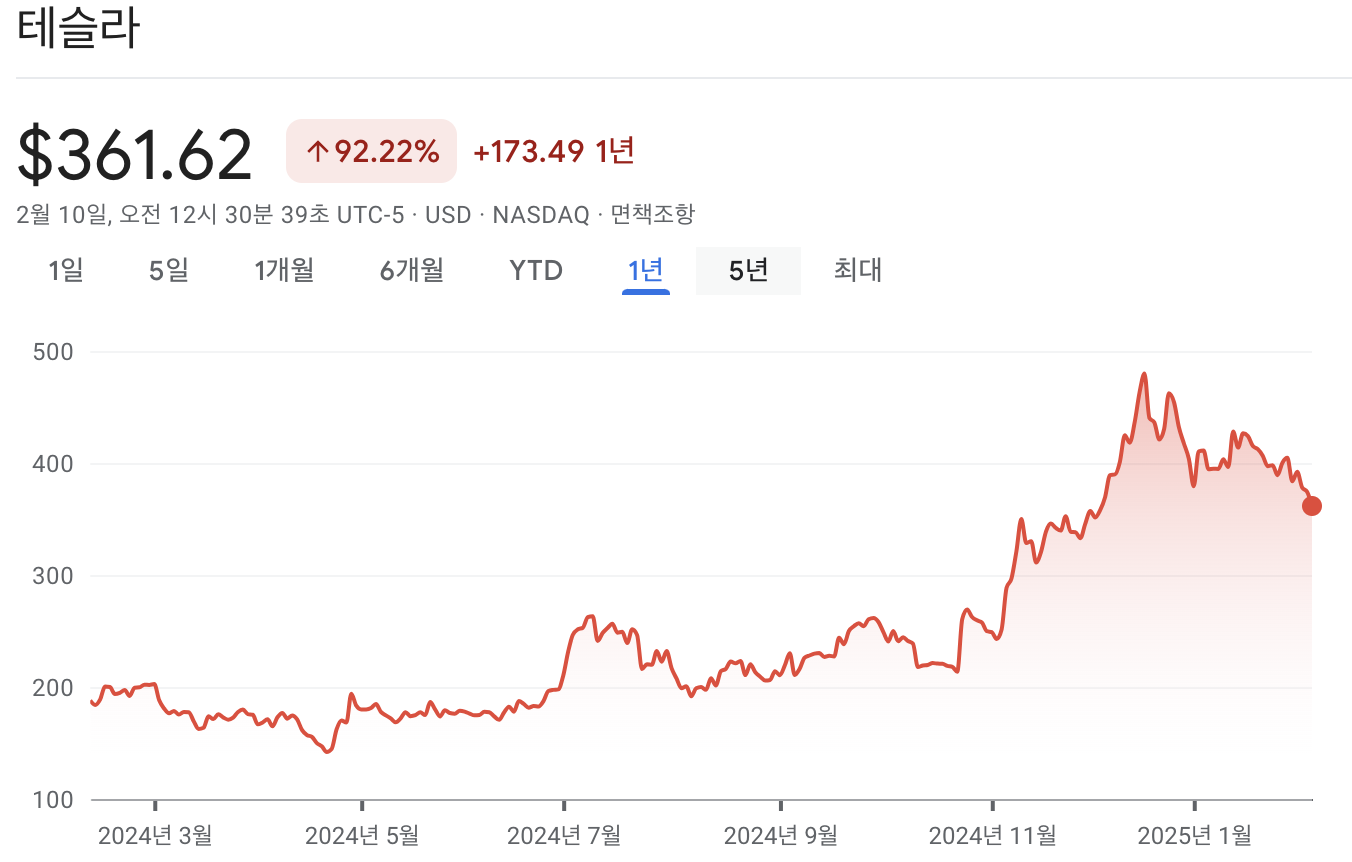Click the NASDAQ exchange label
This screenshot has height=862, width=1352.
pyautogui.click(x=540, y=214)
